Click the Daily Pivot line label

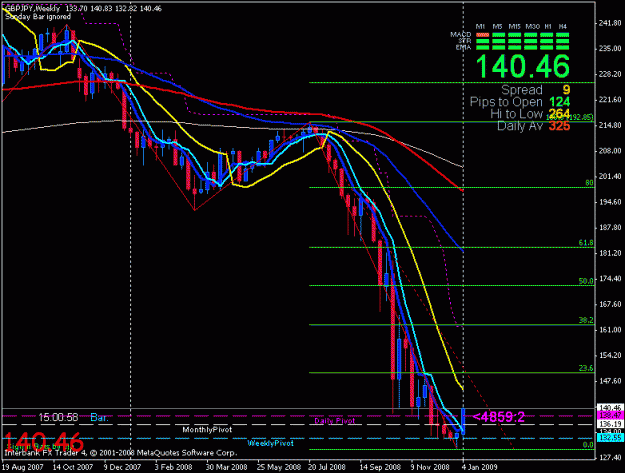pos(334,421)
